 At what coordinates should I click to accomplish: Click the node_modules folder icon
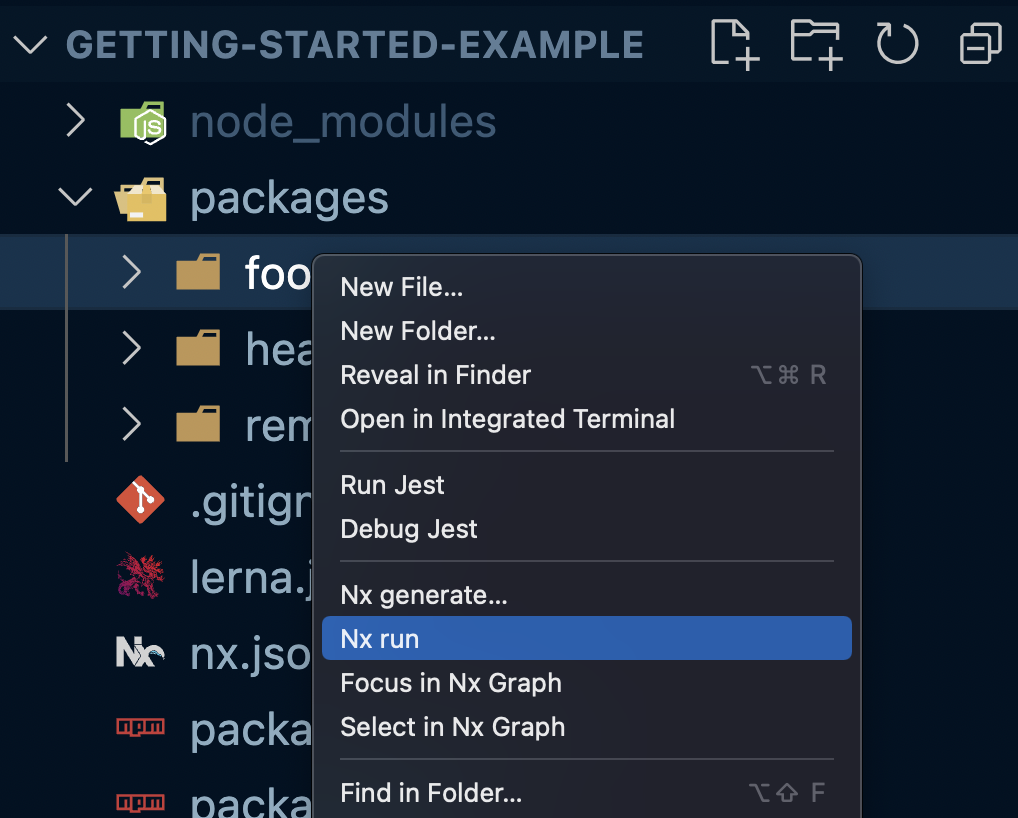pos(141,121)
